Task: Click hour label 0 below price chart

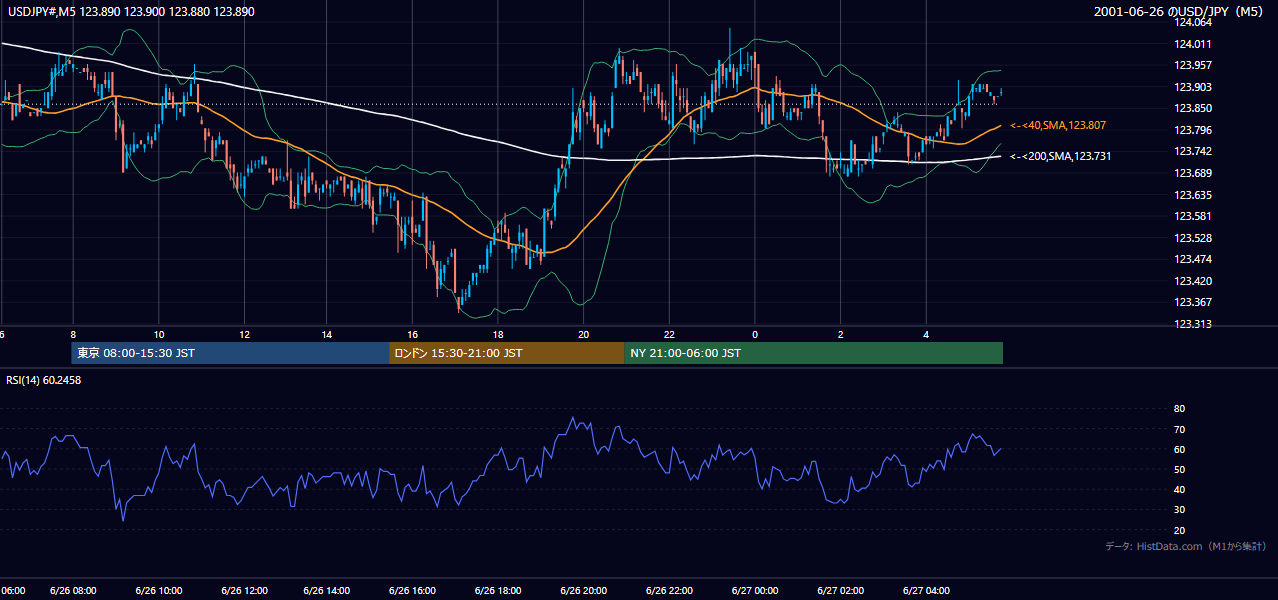Action: 755,334
